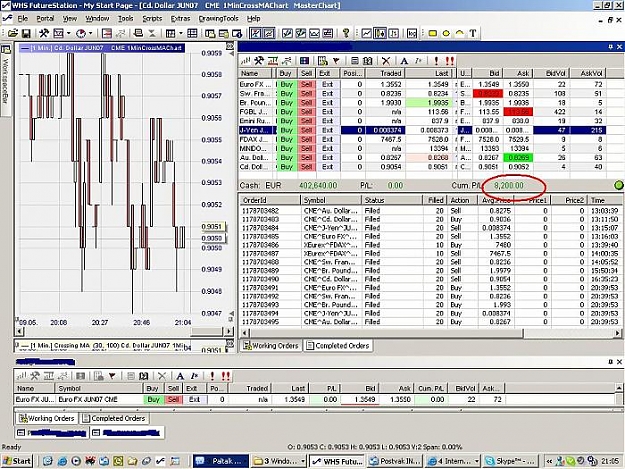Screen dimensions: 625x469
Task: Click Sell in the lower Euro FX JUN07 row
Action: (174, 399)
